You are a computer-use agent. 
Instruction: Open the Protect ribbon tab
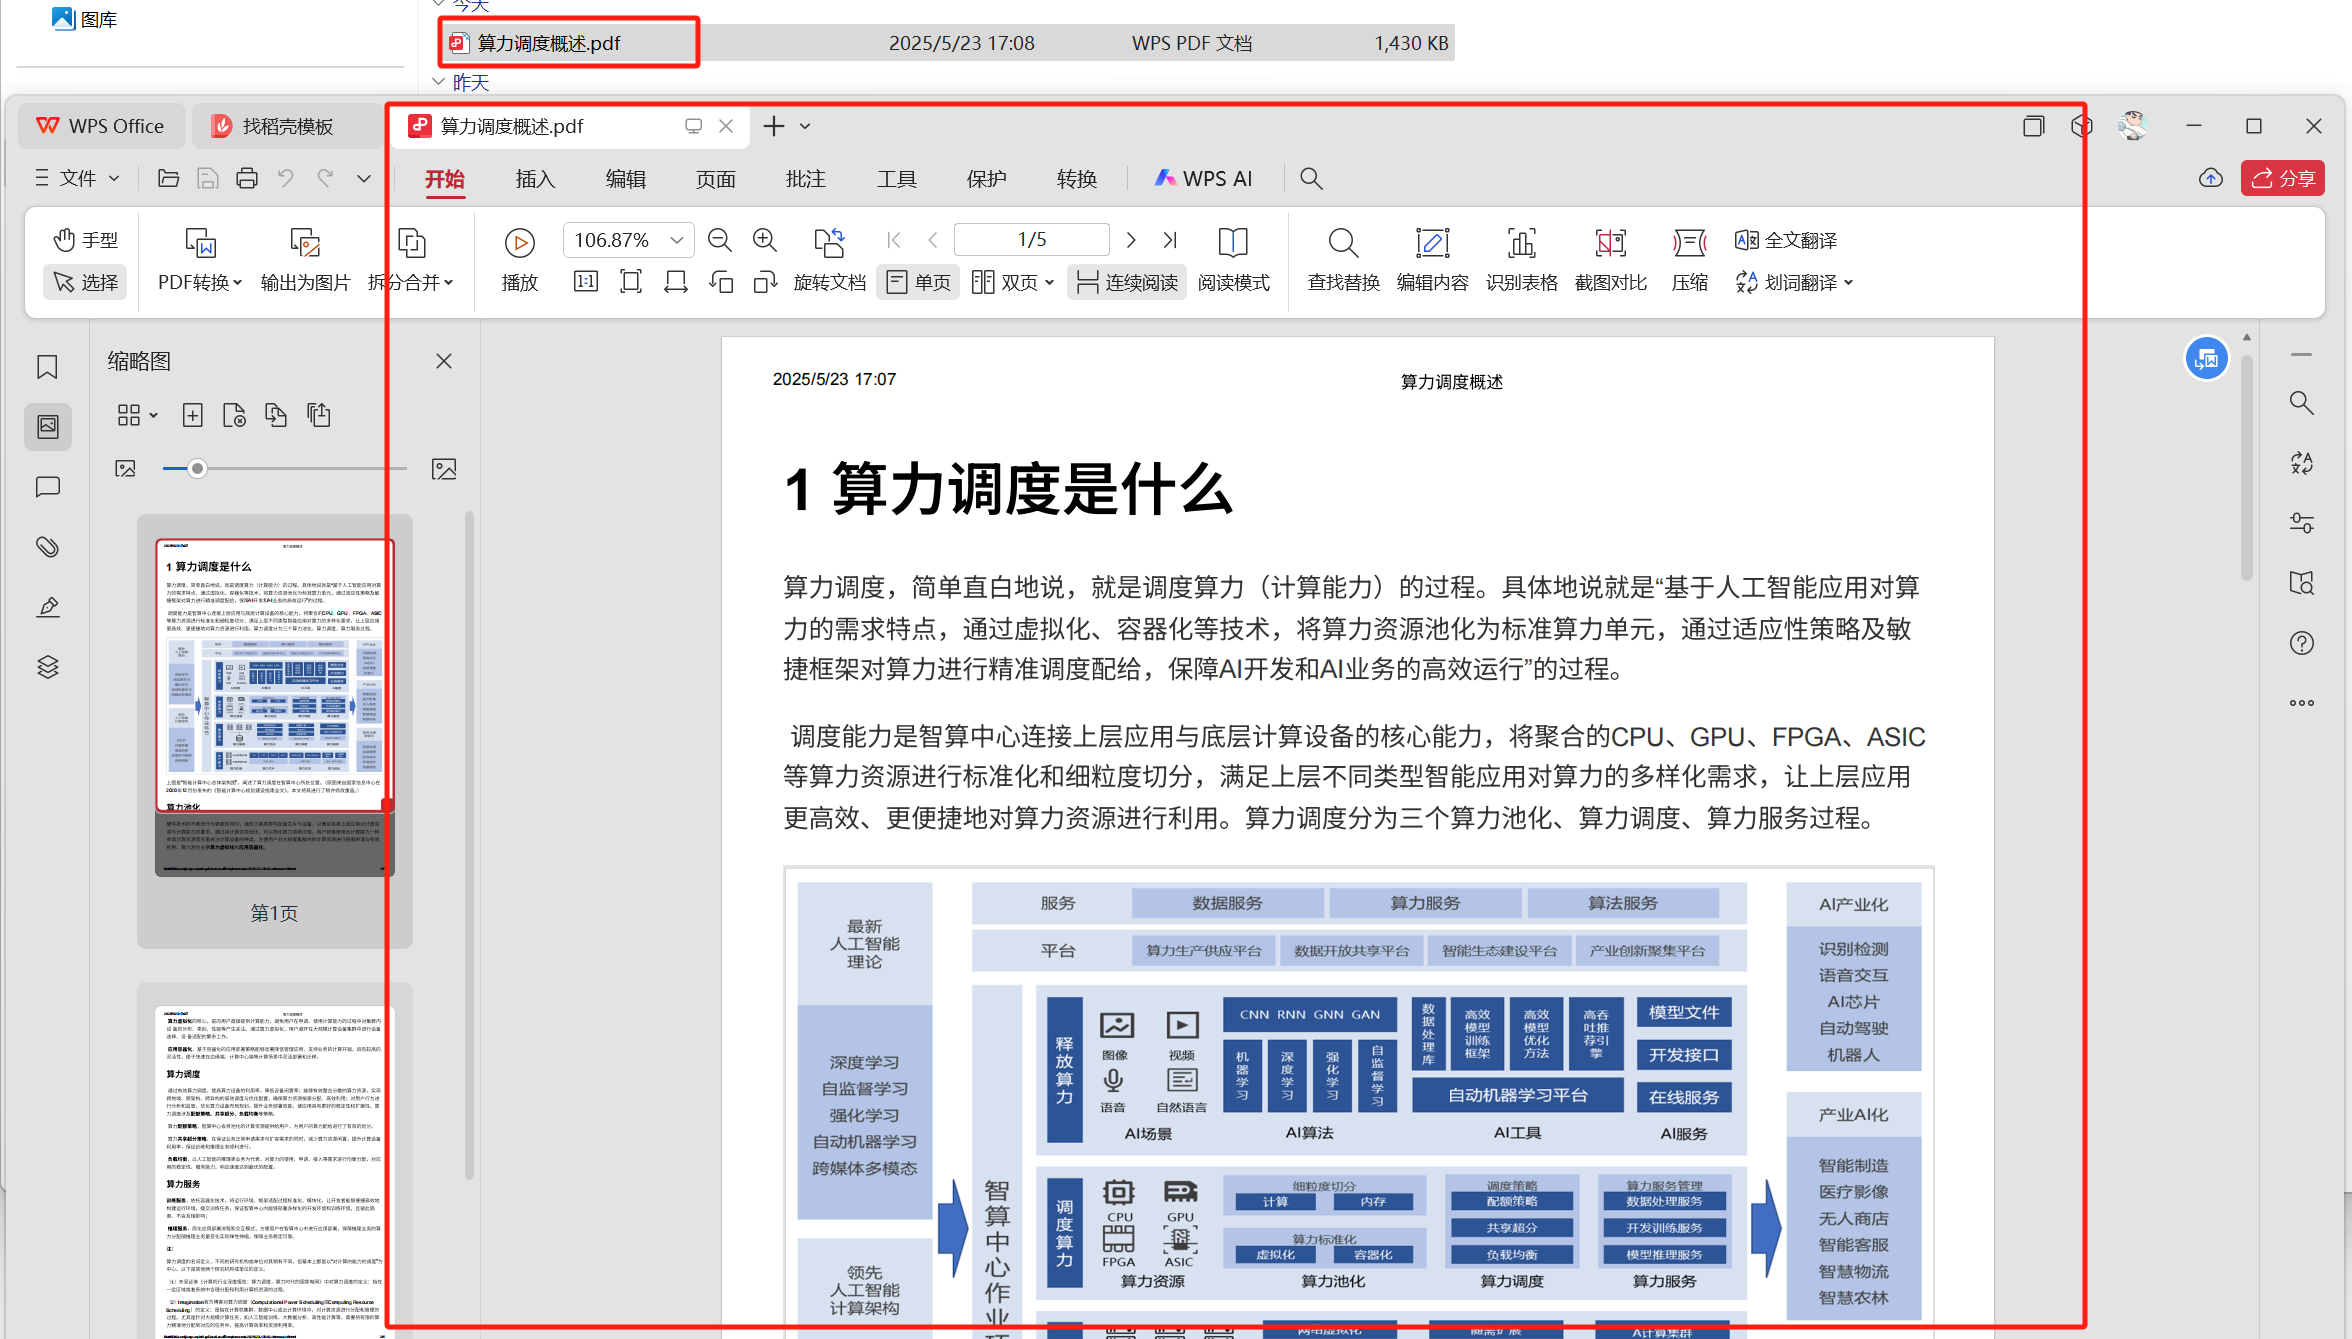click(x=986, y=179)
